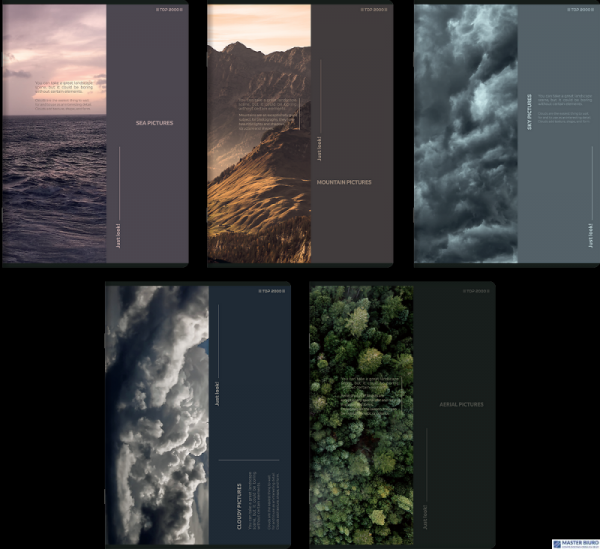This screenshot has width=600, height=549.
Task: Select the Sky Pictures notebook cover
Action: 507,134
